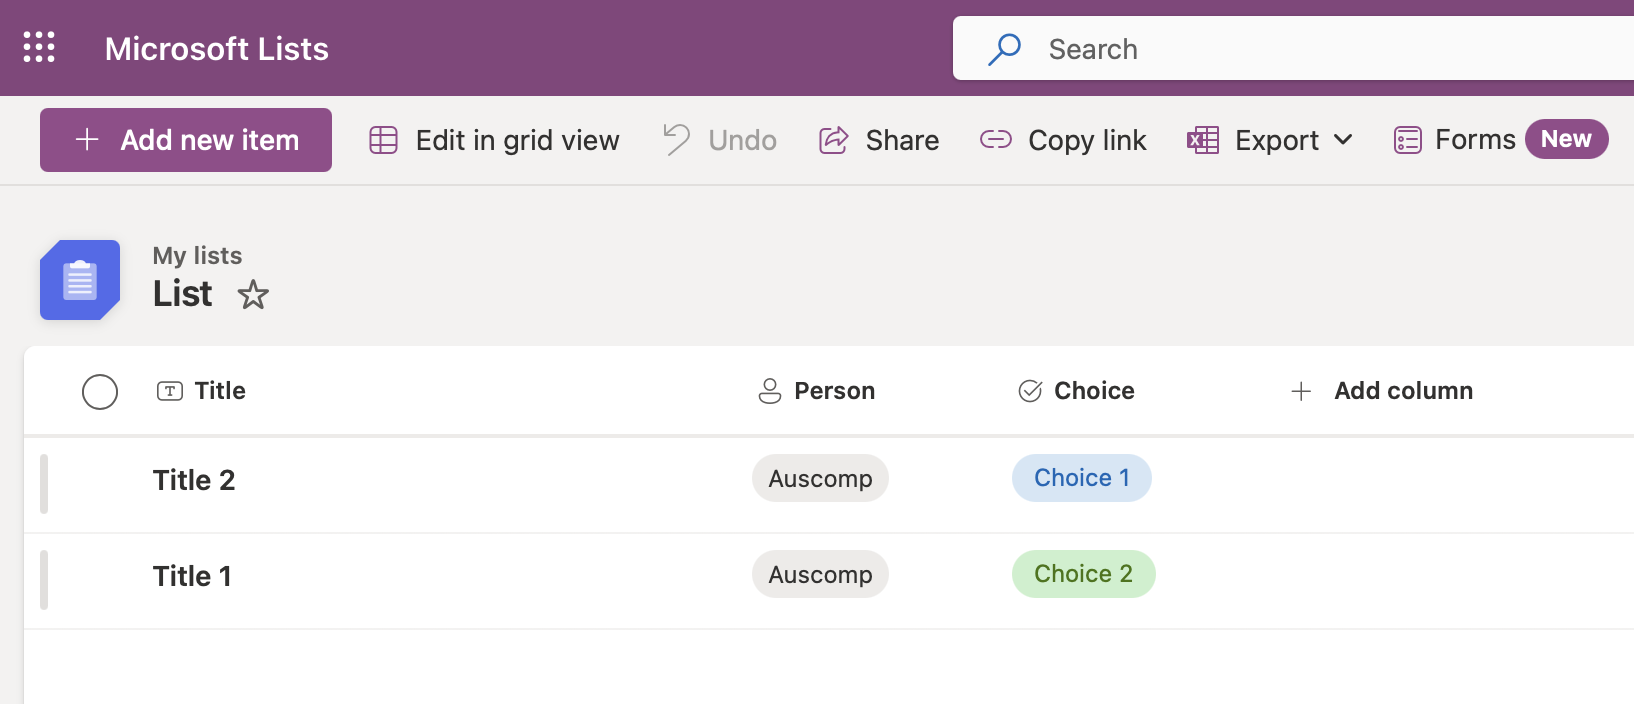Viewport: 1634px width, 704px height.
Task: Click the blue clipboard list icon
Action: click(80, 280)
